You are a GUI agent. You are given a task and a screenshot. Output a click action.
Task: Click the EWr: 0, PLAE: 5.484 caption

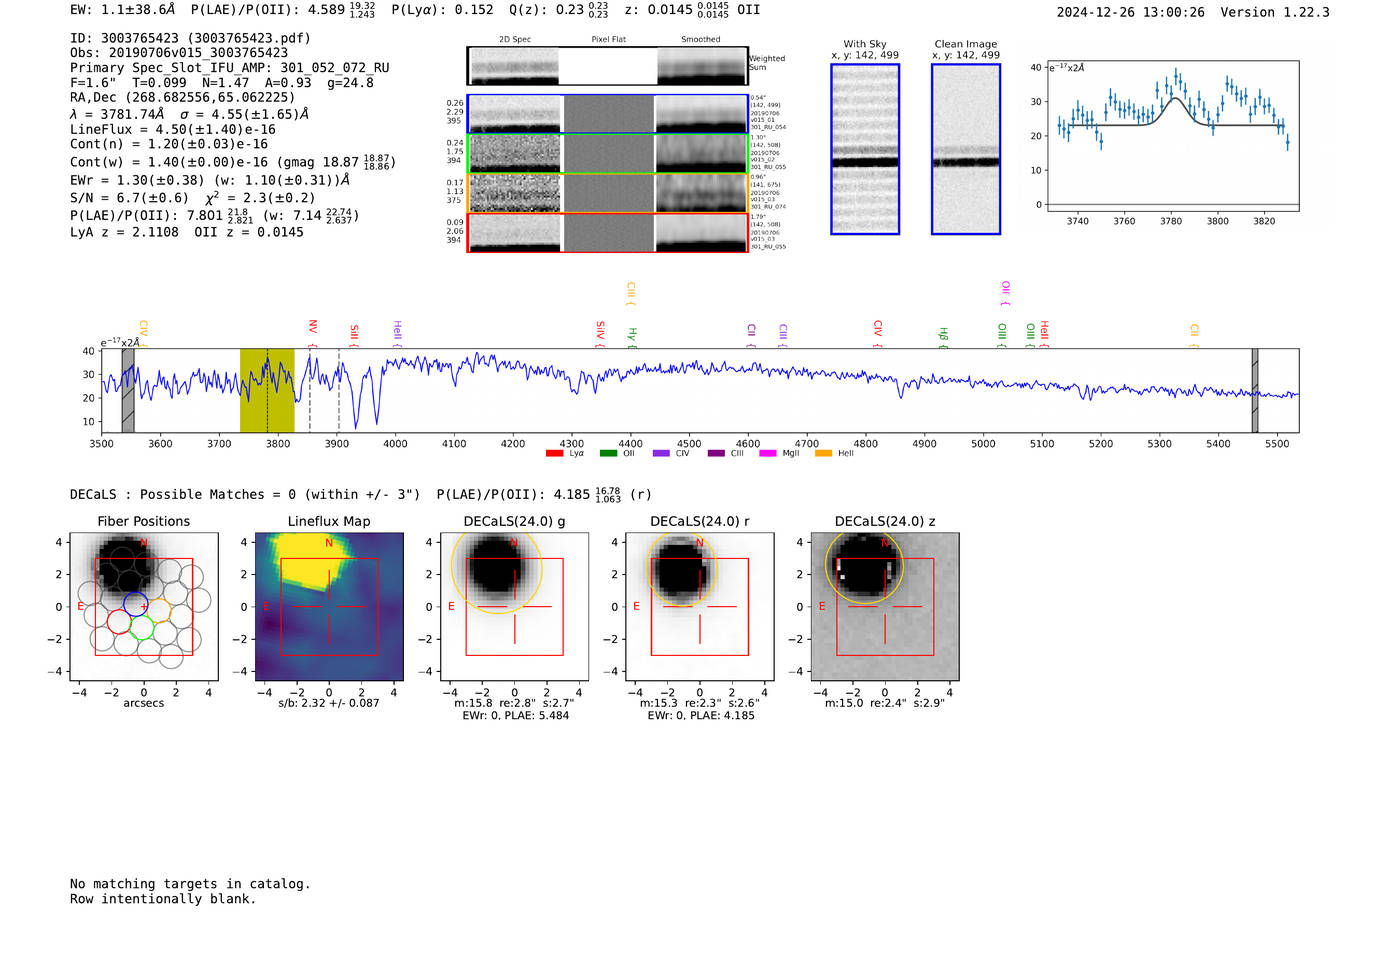515,715
